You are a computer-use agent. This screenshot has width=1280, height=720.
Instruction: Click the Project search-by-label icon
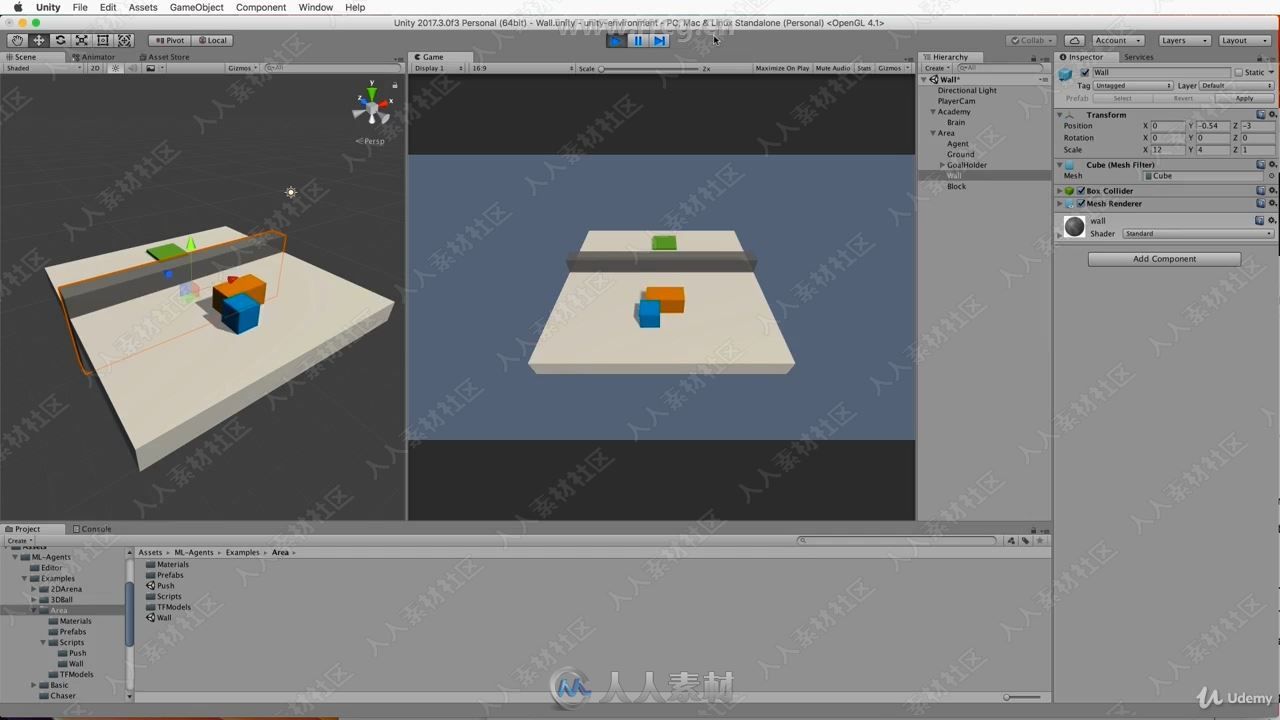click(1025, 540)
